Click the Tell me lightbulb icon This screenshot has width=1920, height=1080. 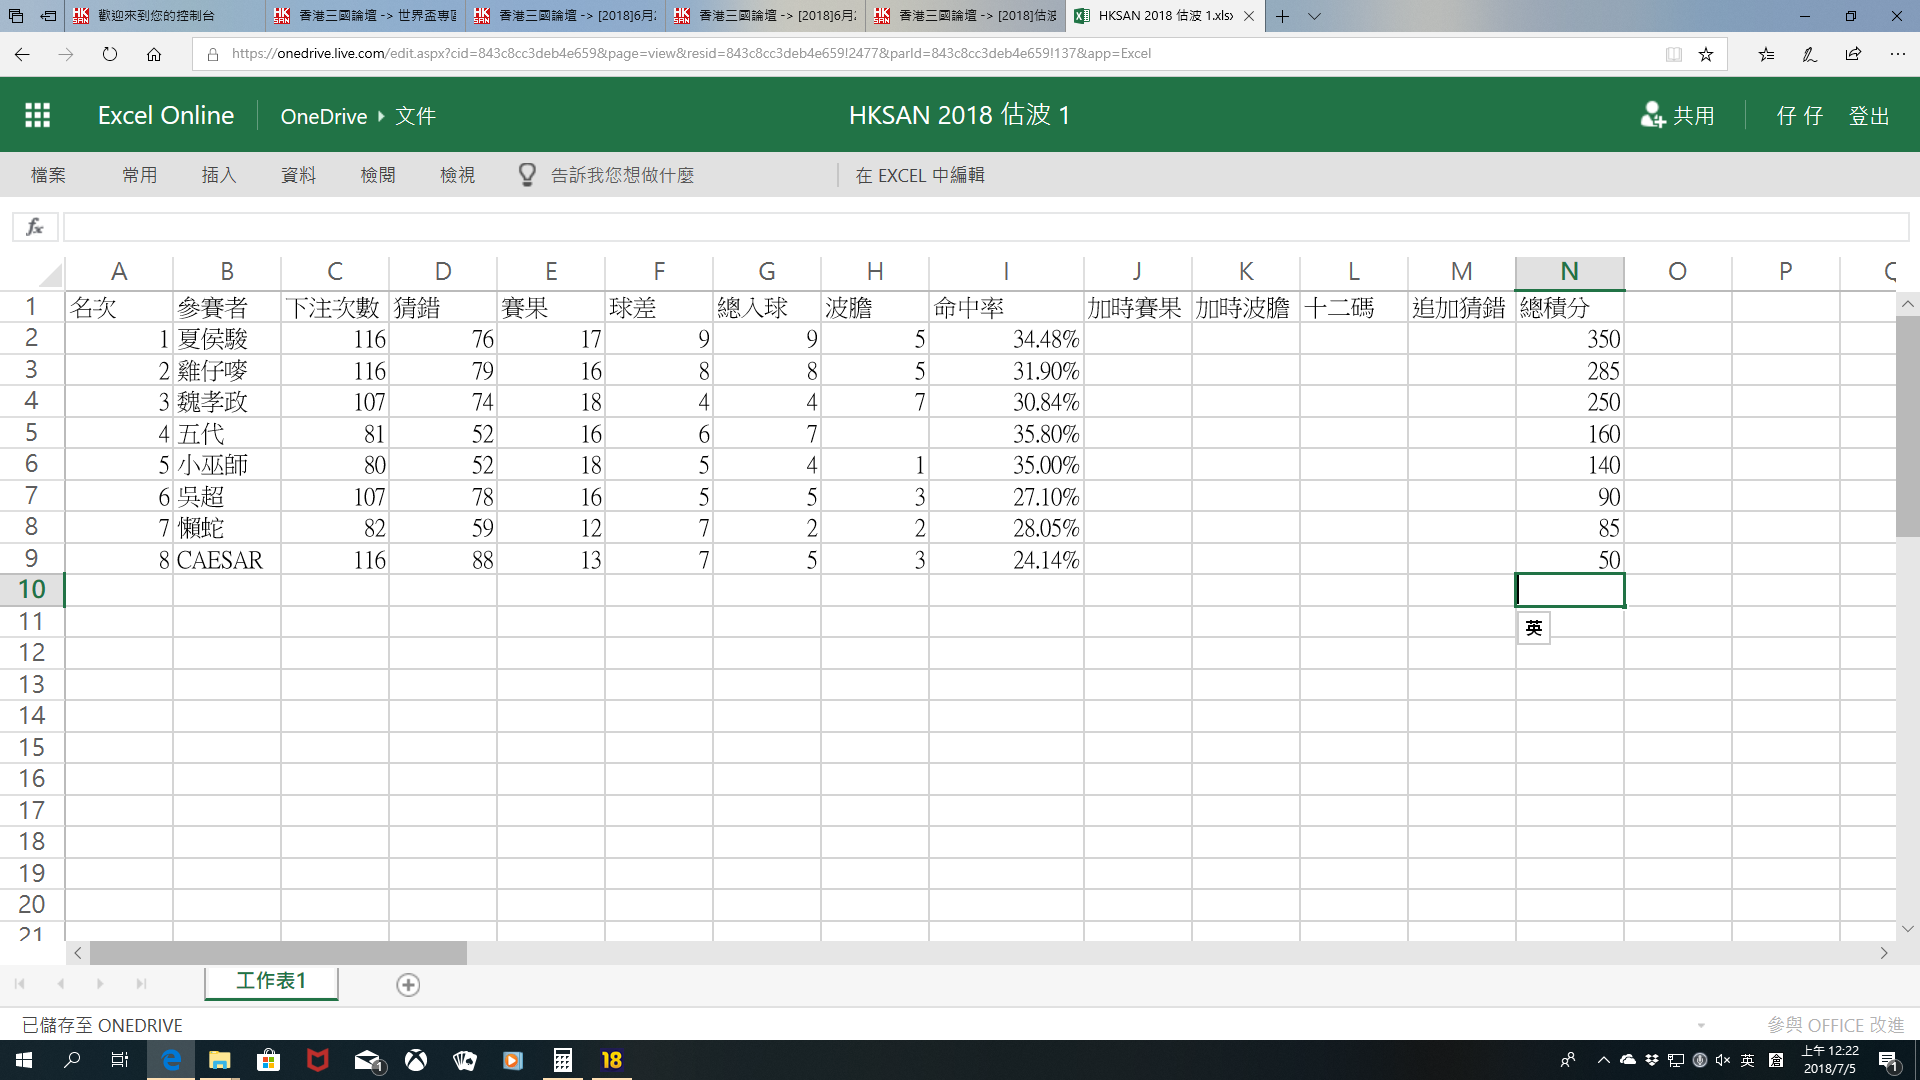tap(527, 175)
